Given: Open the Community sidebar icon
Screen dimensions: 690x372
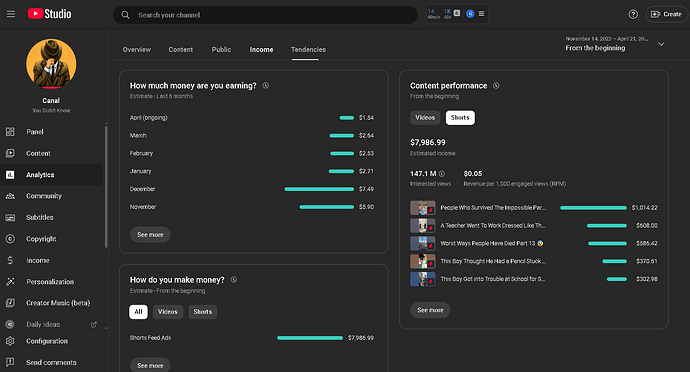Looking at the screenshot, I should pos(10,196).
